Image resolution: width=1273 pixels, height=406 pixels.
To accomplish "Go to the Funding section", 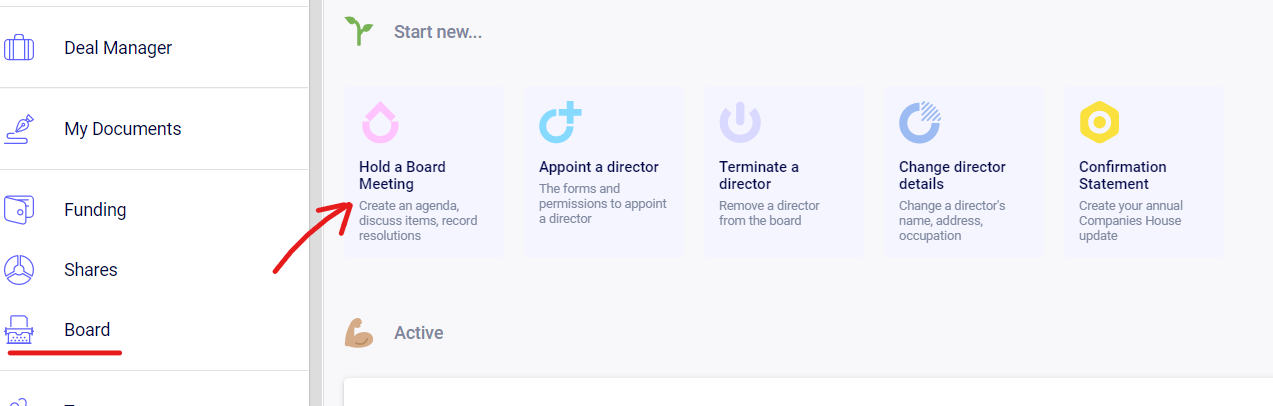I will [x=95, y=210].
